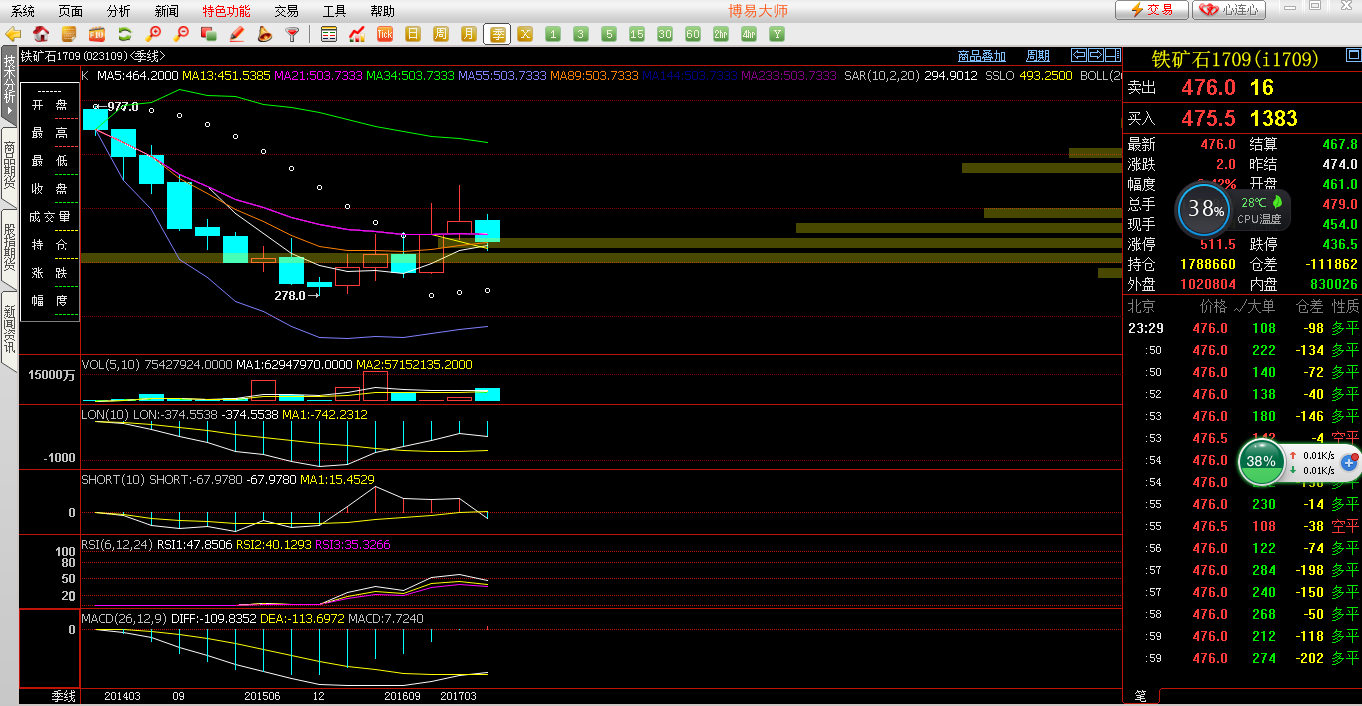This screenshot has height=706, width=1362.
Task: Open the 新闻 menu
Action: [167, 11]
